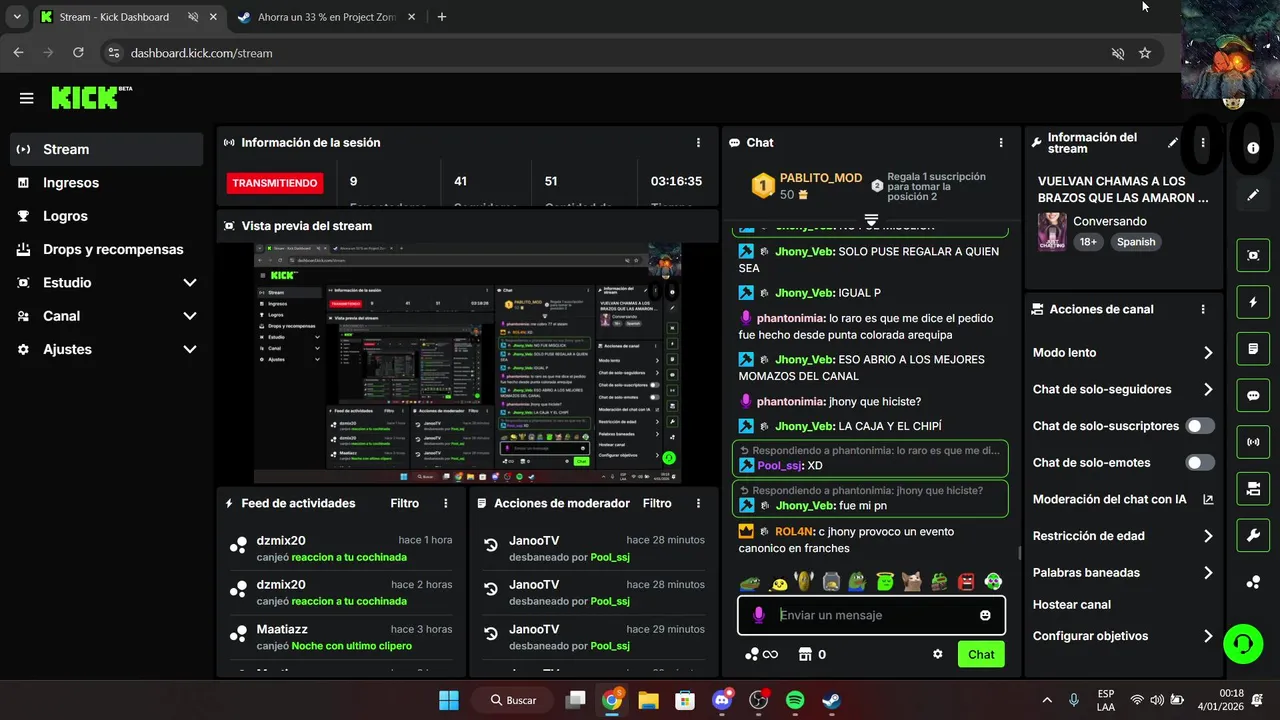Toggle the broadcast signal icon in the right toolbar
This screenshot has height=720, width=1280.
(x=1253, y=442)
